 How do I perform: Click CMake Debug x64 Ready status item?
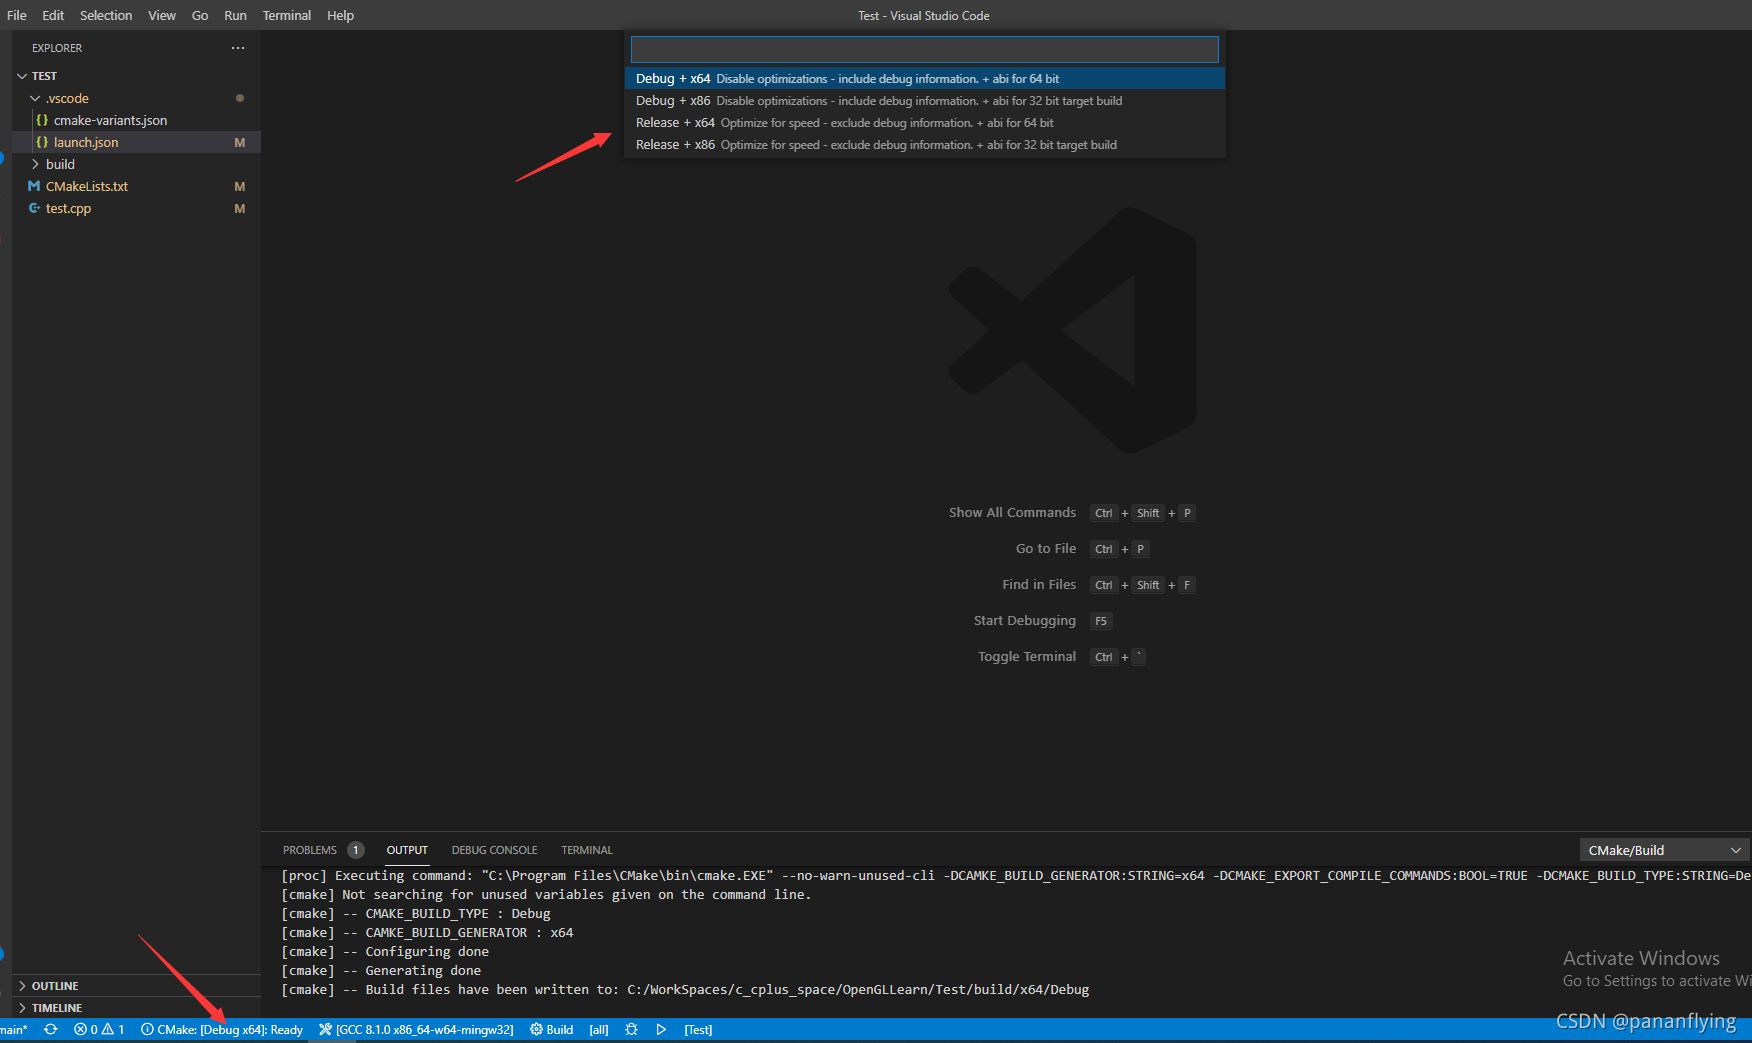[222, 1029]
